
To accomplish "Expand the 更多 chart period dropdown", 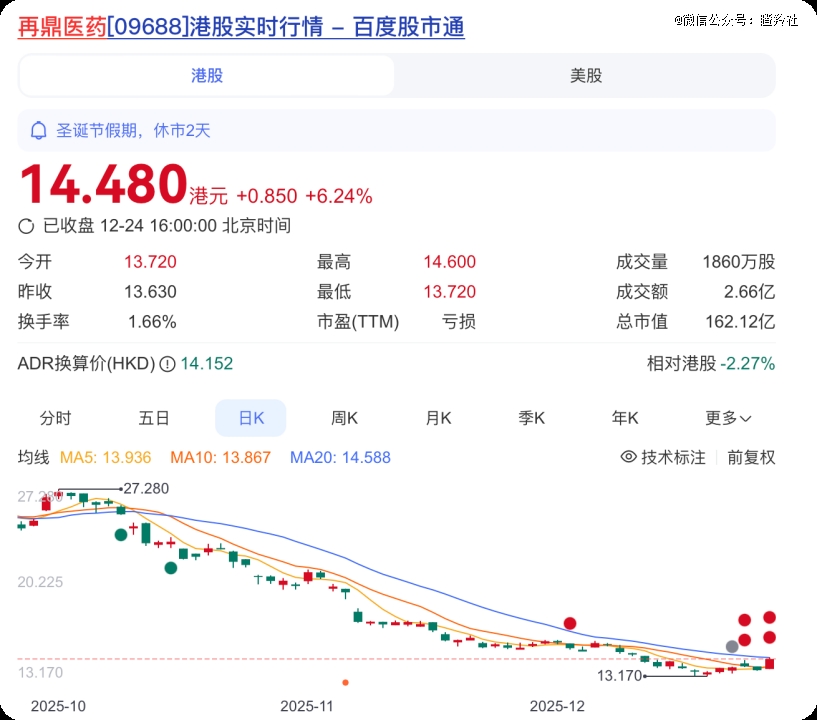I will [x=728, y=418].
